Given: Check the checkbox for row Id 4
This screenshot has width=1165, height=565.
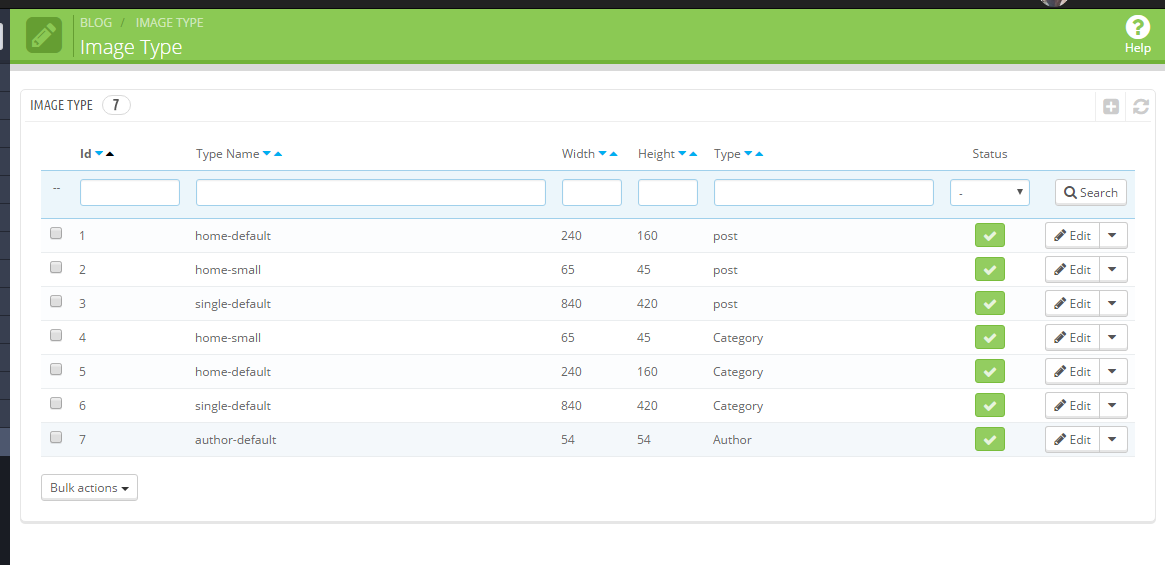Looking at the screenshot, I should [x=56, y=335].
